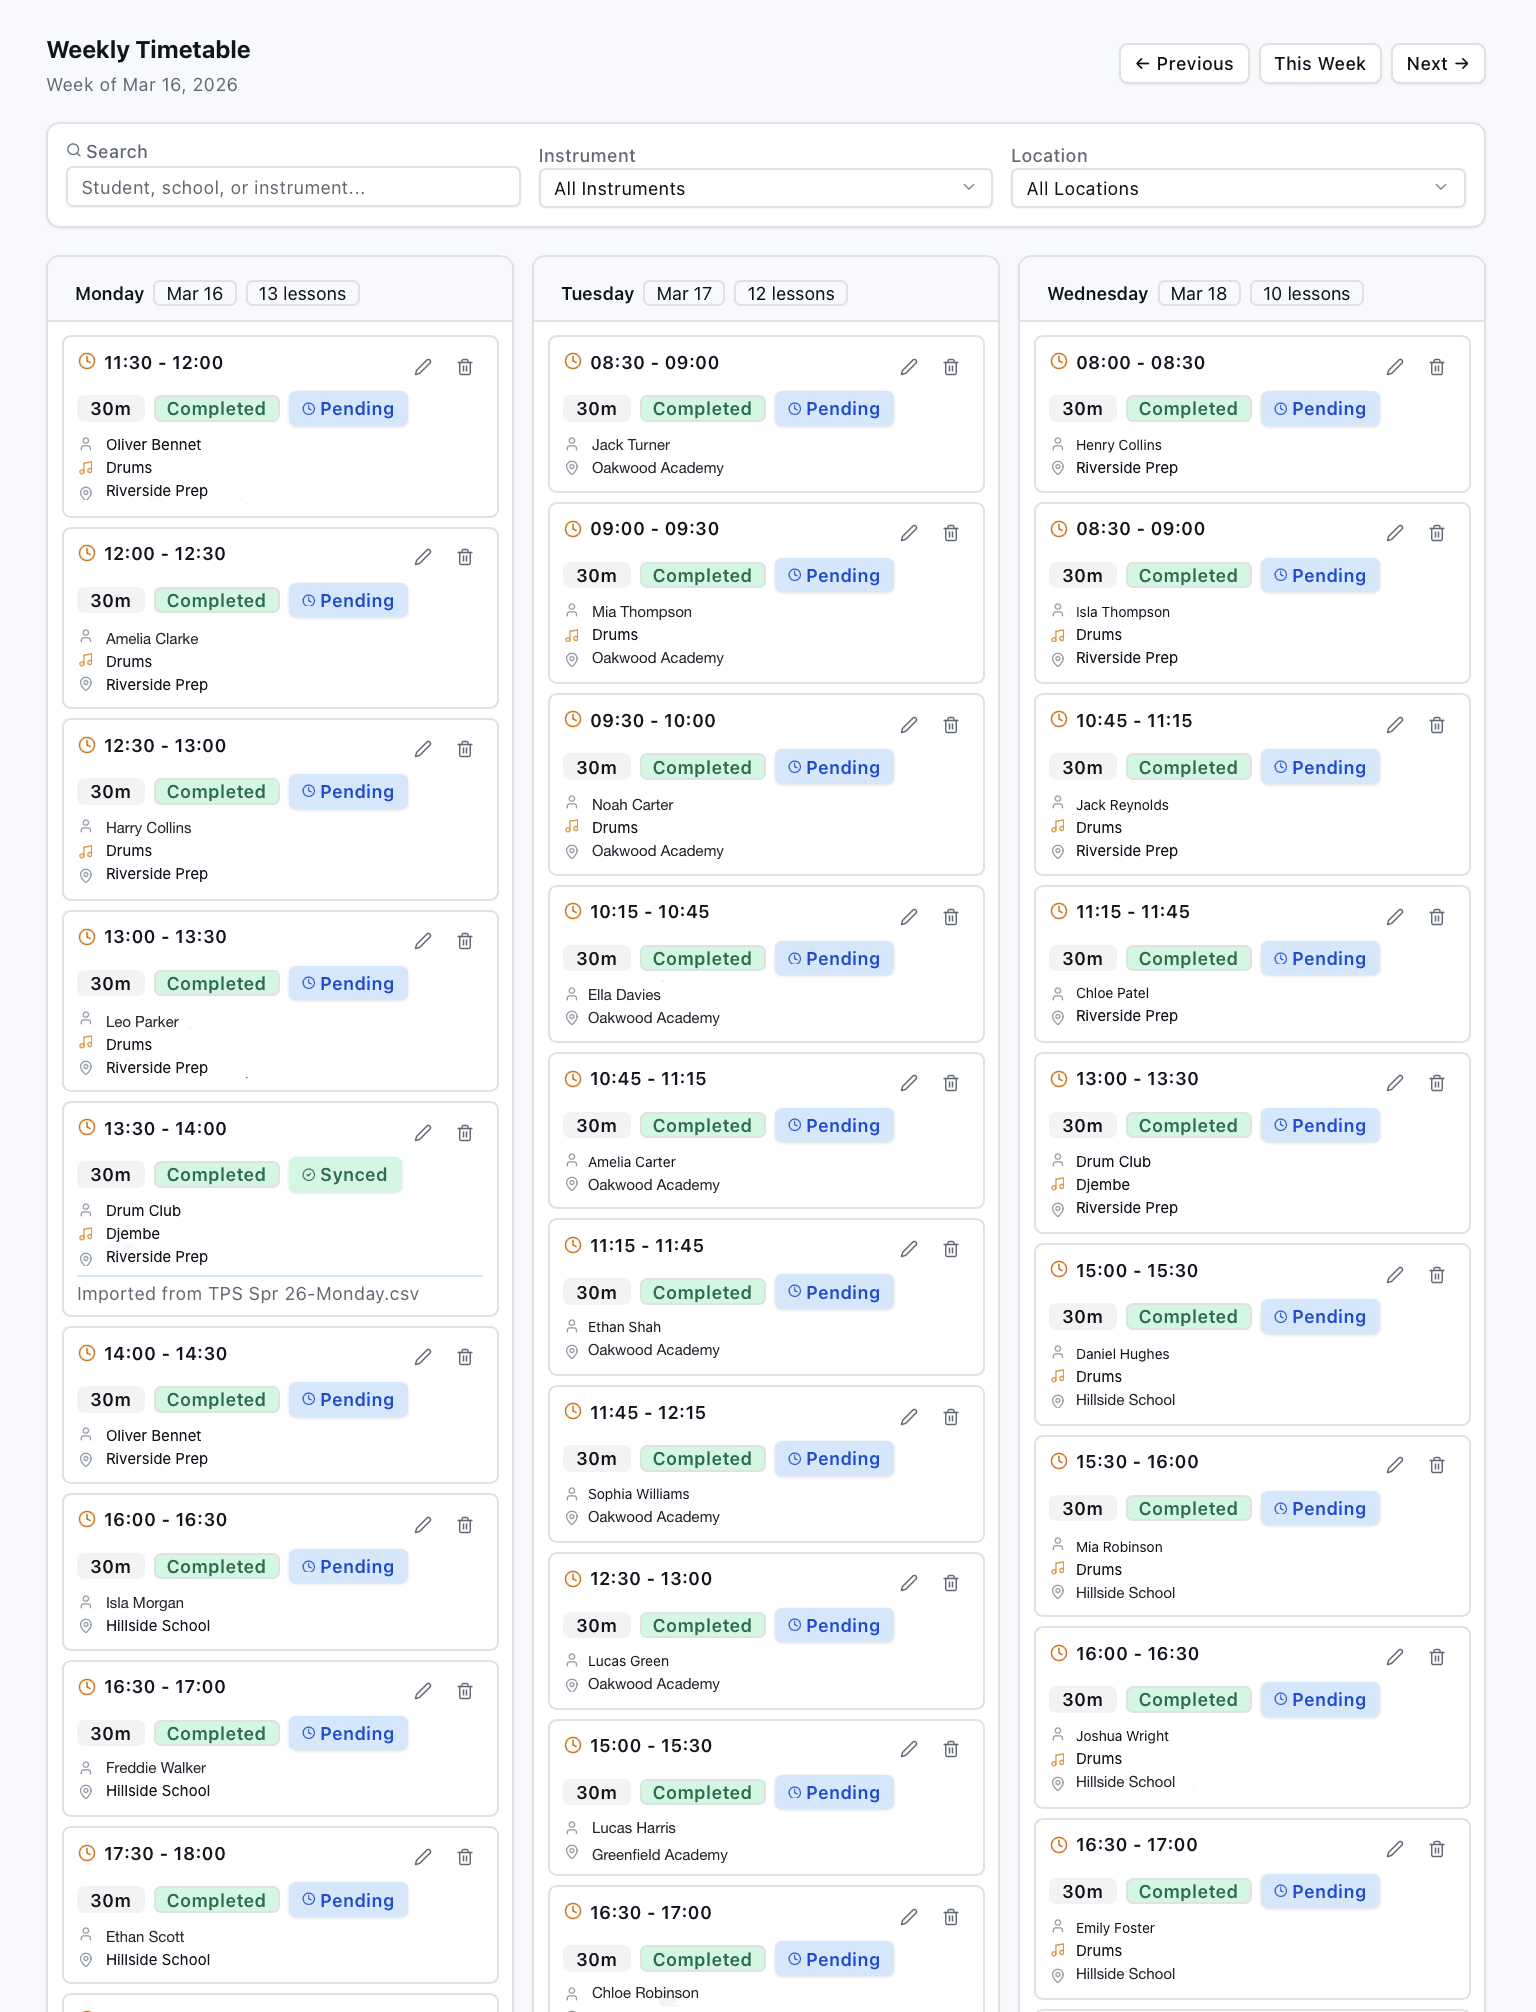Edit Monday 11:30 Oliver Bennet lesson
The image size is (1536, 2012).
coord(423,367)
